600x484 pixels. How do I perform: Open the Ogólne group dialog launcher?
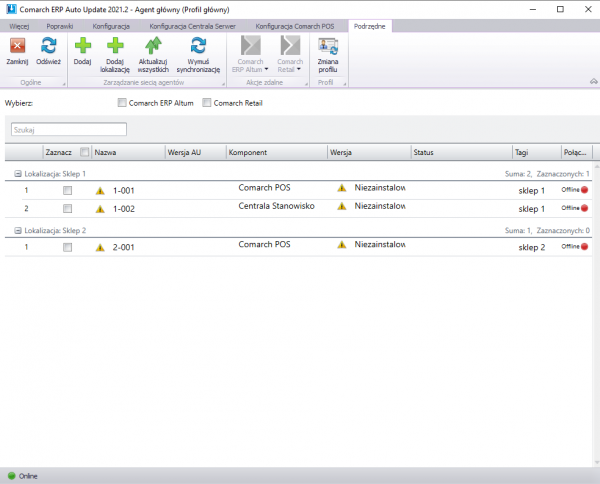[64, 84]
